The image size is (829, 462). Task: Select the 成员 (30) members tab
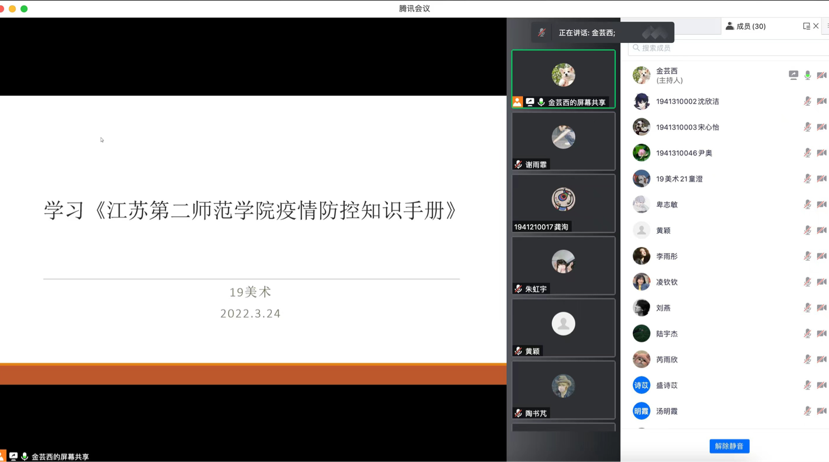[746, 26]
